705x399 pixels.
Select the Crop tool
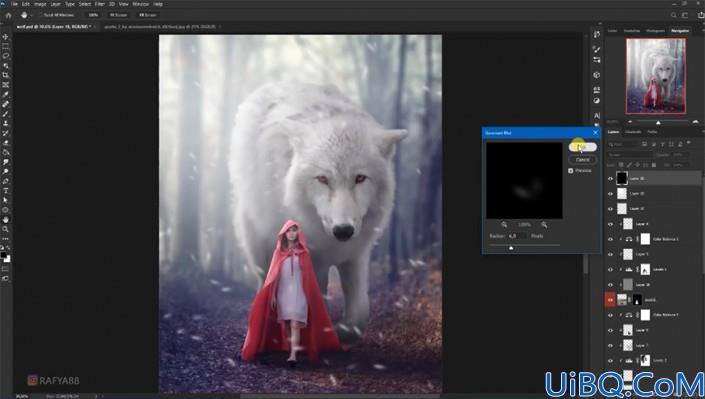tap(5, 75)
